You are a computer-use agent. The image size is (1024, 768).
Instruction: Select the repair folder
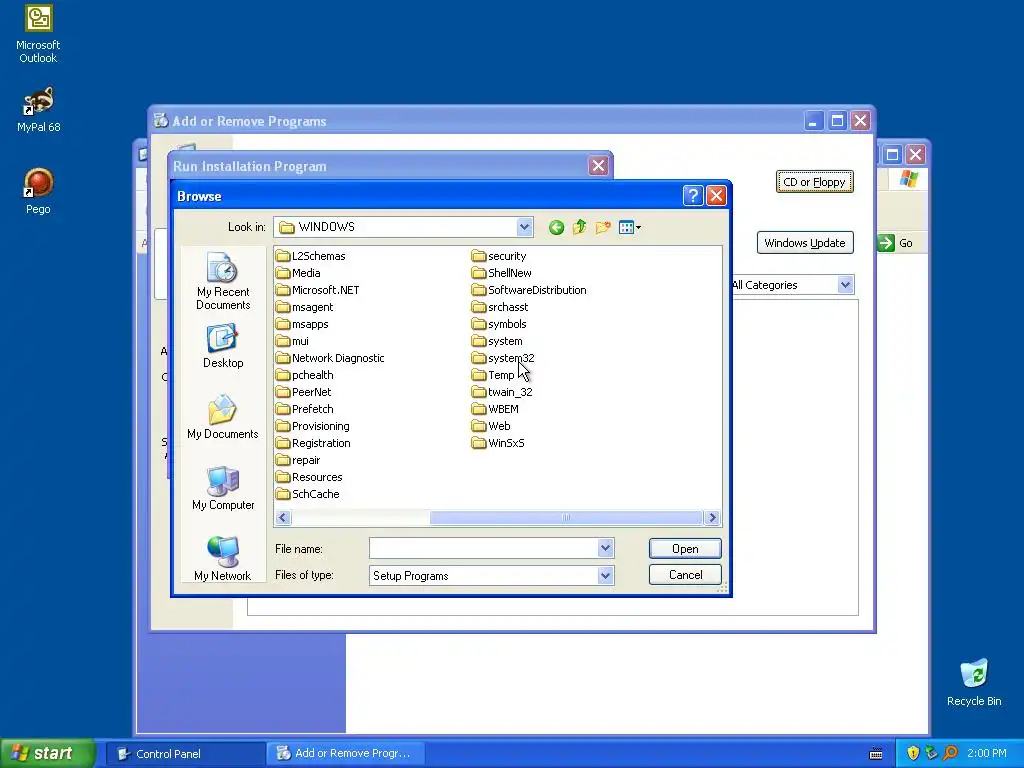click(298, 460)
